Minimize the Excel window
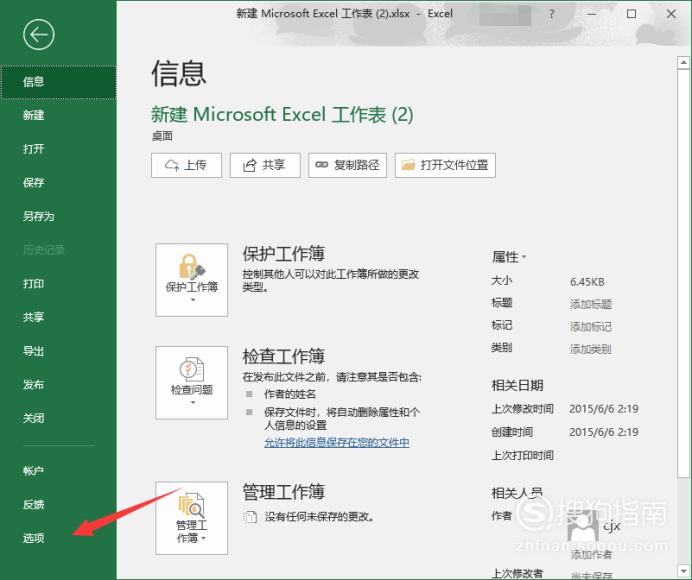The width and height of the screenshot is (692, 580). [x=592, y=14]
